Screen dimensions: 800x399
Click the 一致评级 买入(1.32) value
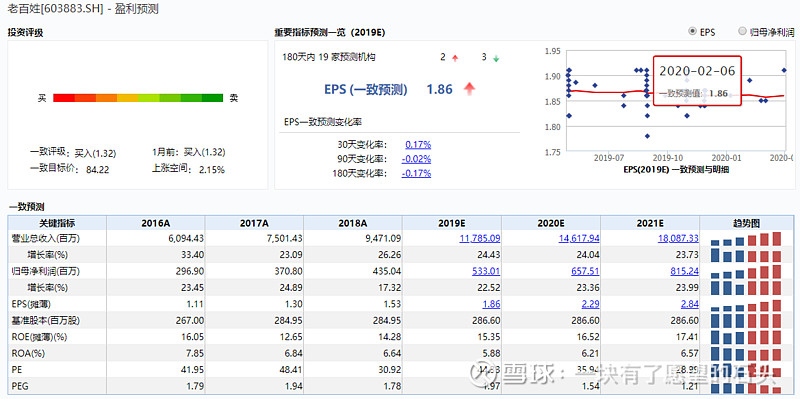pyautogui.click(x=95, y=153)
